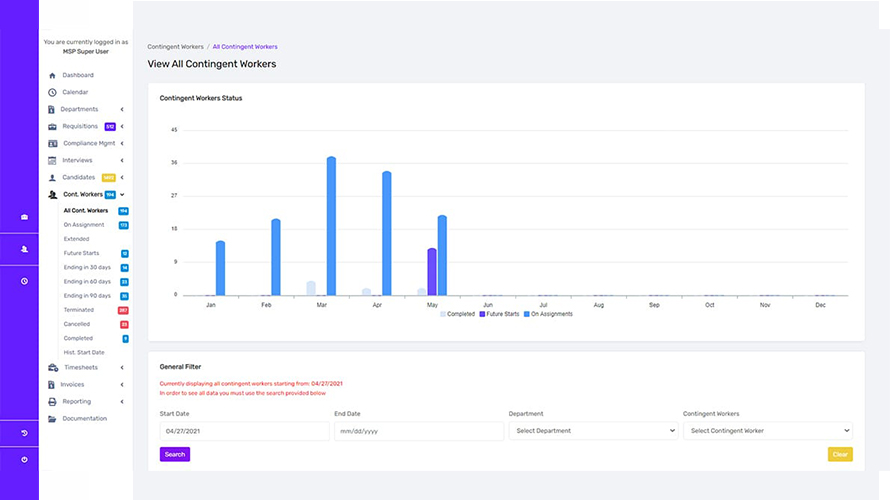Click the End Date input field
Image resolution: width=890 pixels, height=500 pixels.
pyautogui.click(x=419, y=431)
